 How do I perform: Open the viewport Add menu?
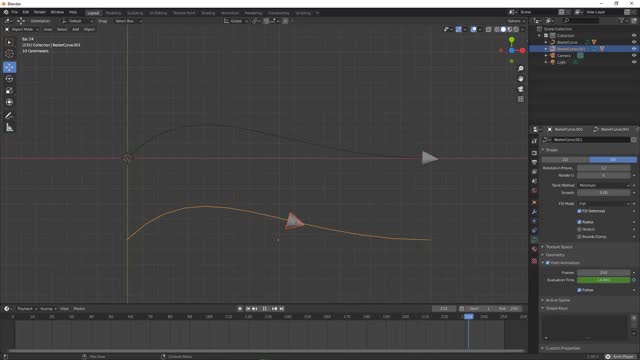pos(76,29)
